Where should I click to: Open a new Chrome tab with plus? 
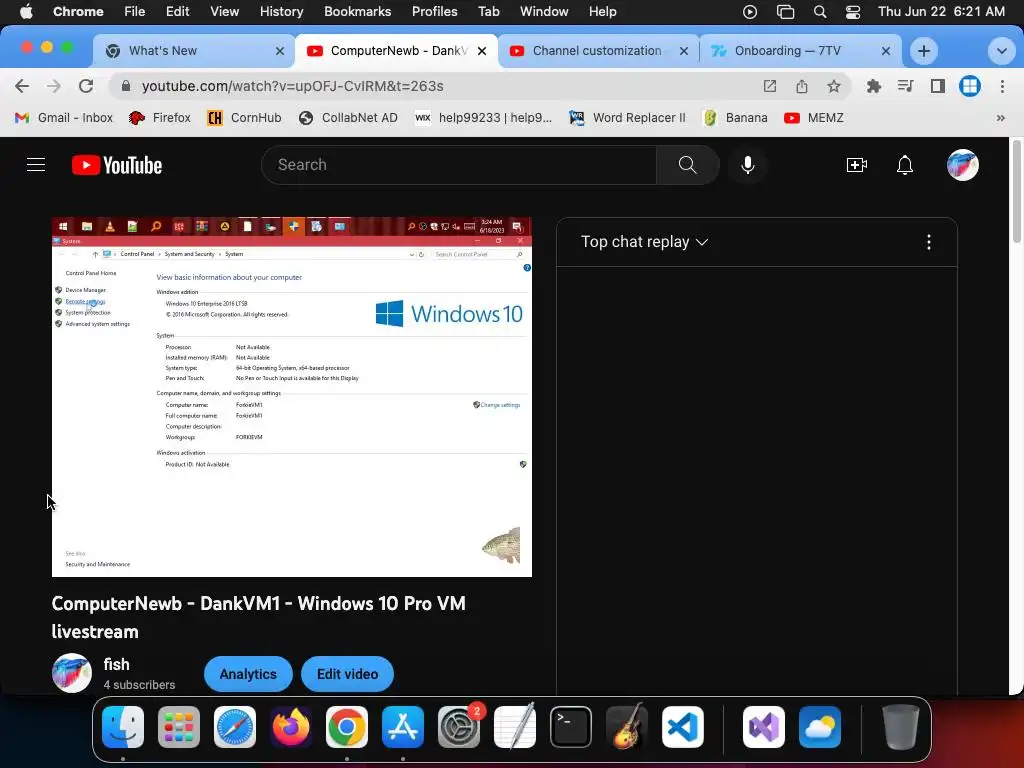[x=923, y=51]
